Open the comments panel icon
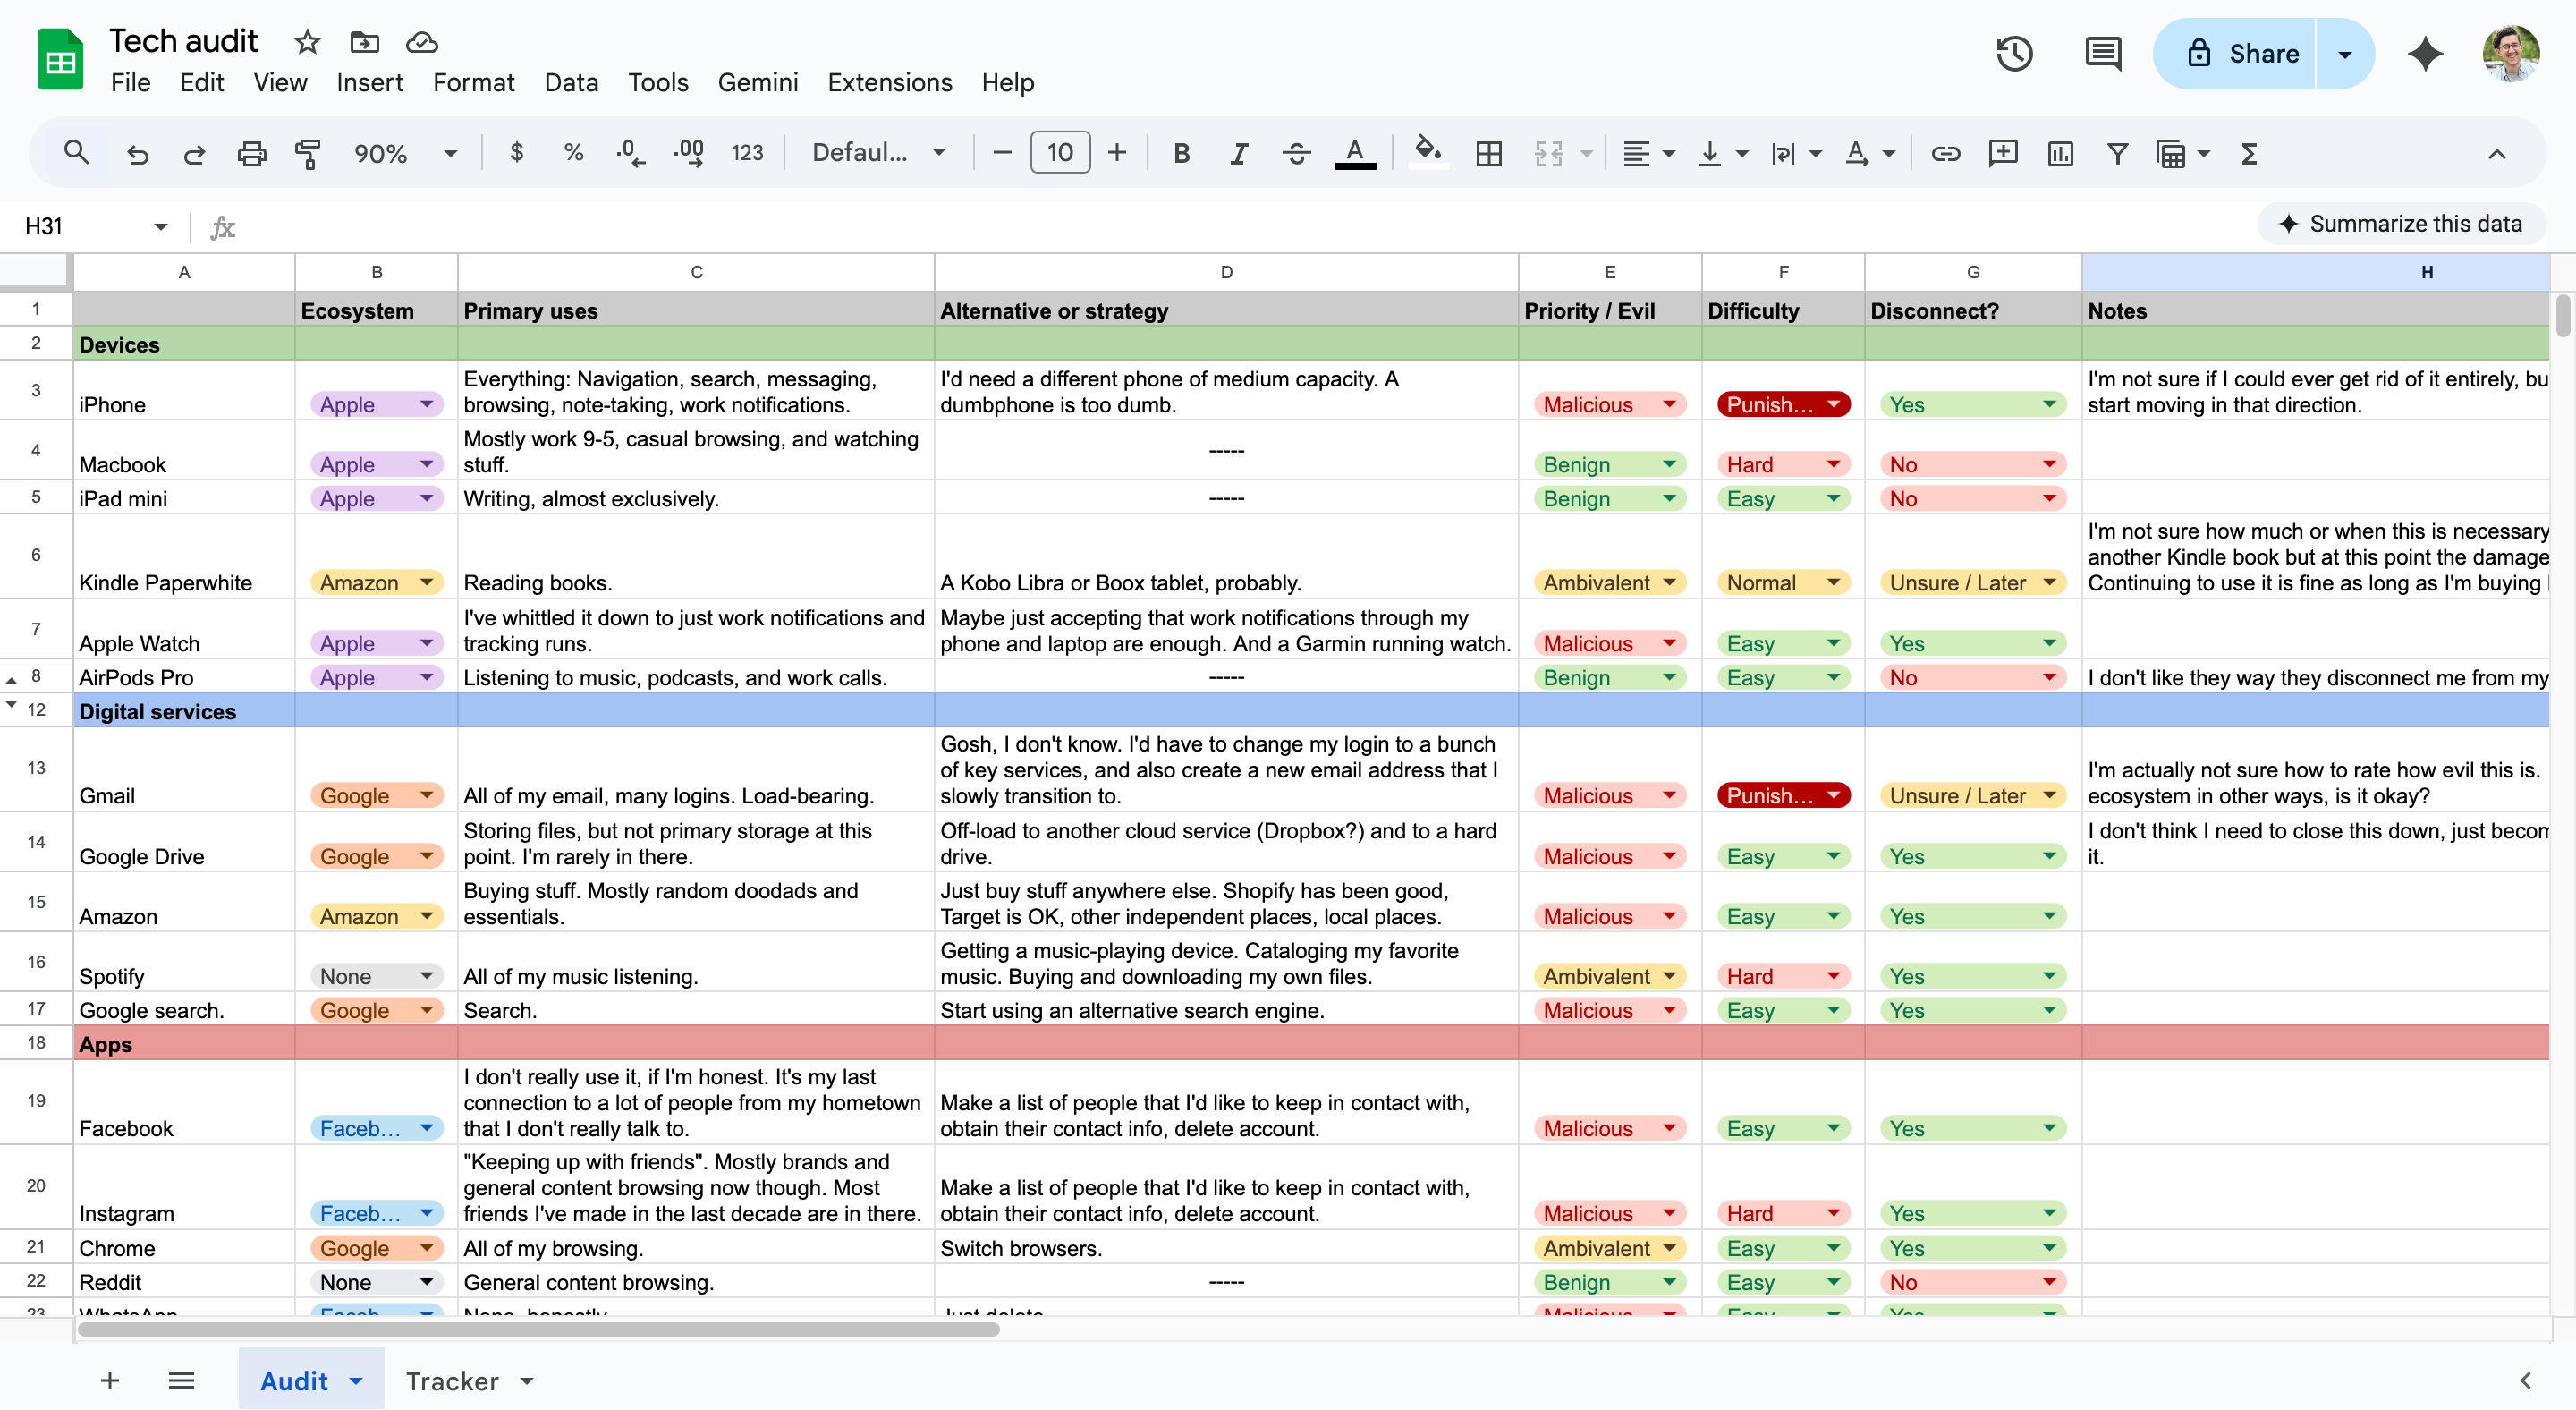Image resolution: width=2576 pixels, height=1410 pixels. (2103, 54)
